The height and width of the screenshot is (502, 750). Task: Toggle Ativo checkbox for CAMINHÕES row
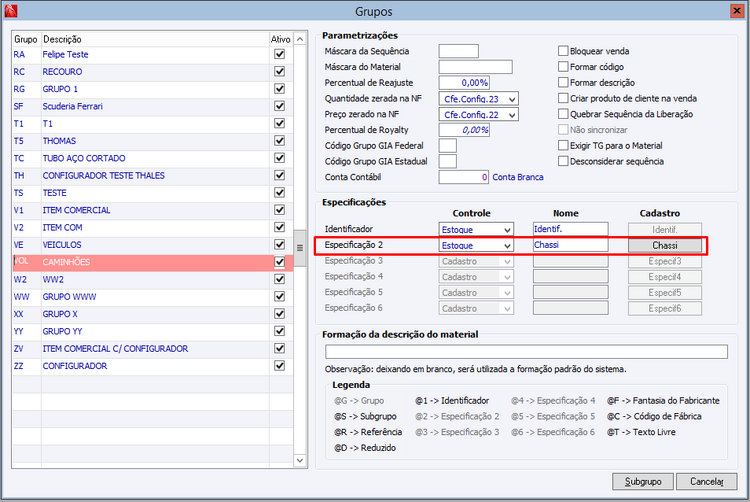pos(279,262)
